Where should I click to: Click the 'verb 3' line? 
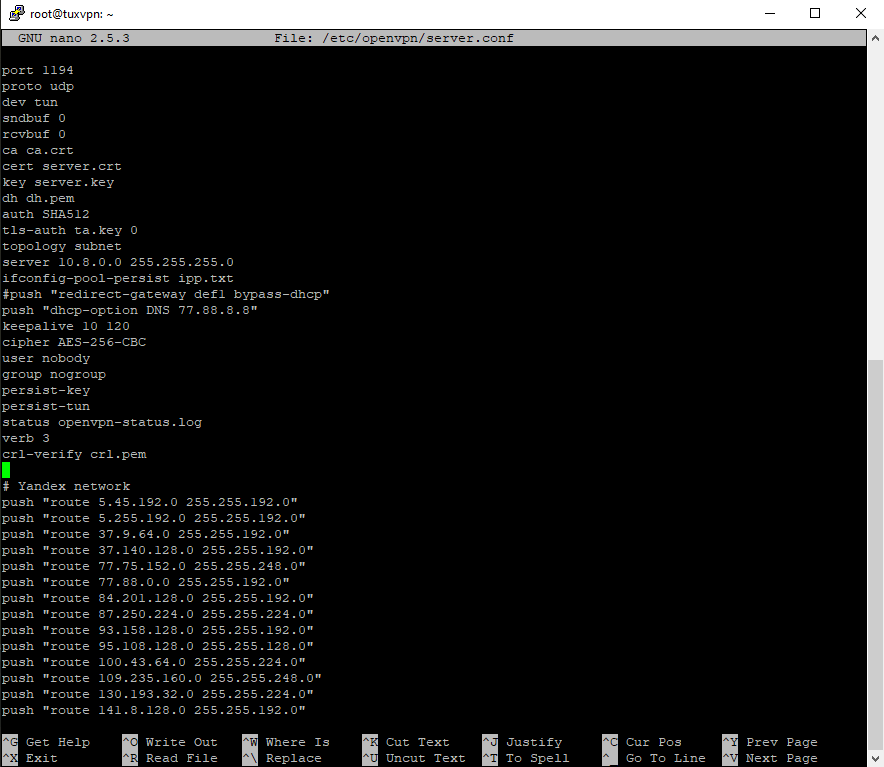[25, 438]
